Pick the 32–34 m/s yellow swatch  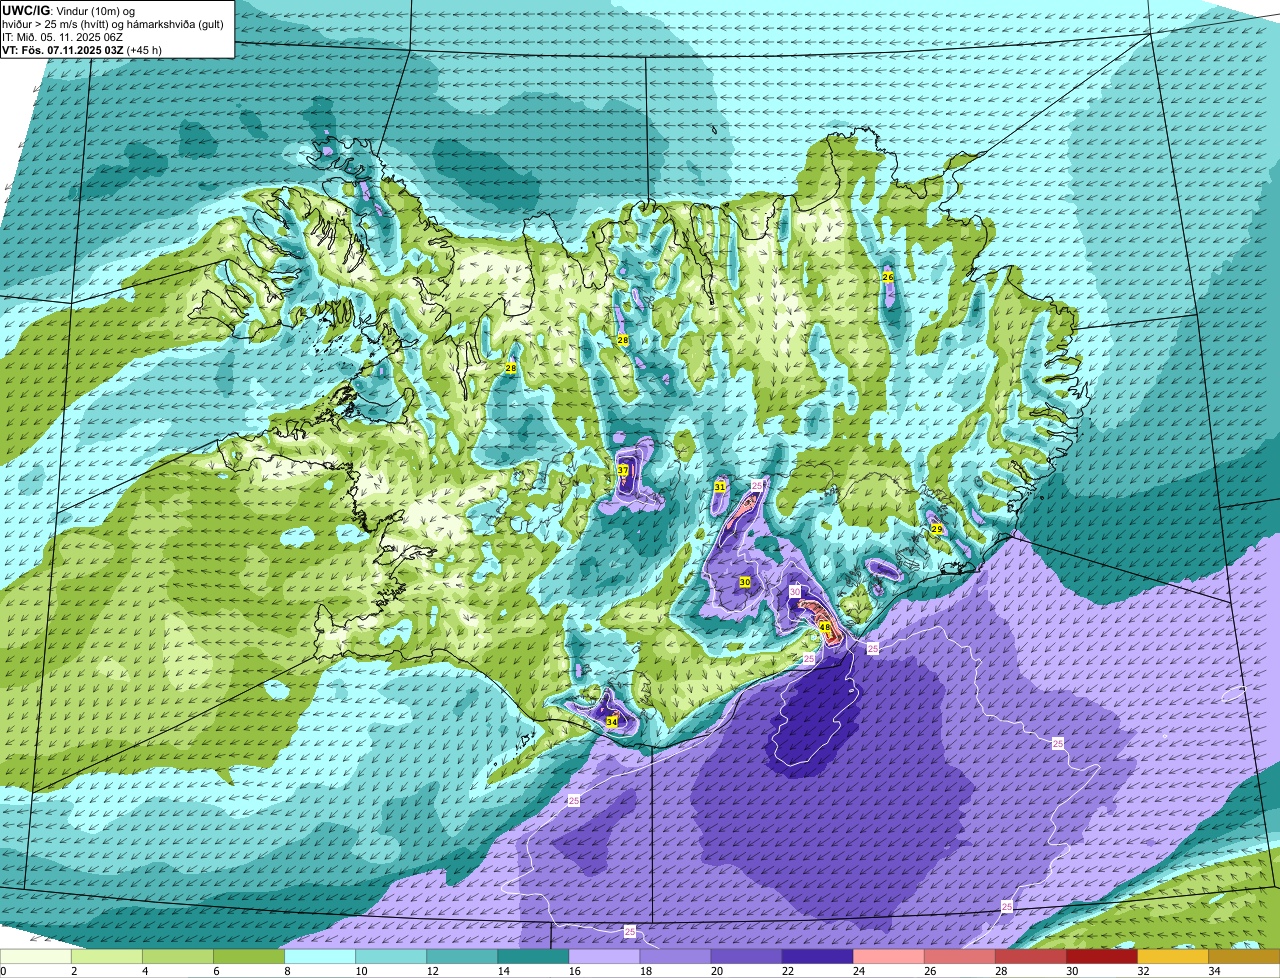pyautogui.click(x=1172, y=957)
